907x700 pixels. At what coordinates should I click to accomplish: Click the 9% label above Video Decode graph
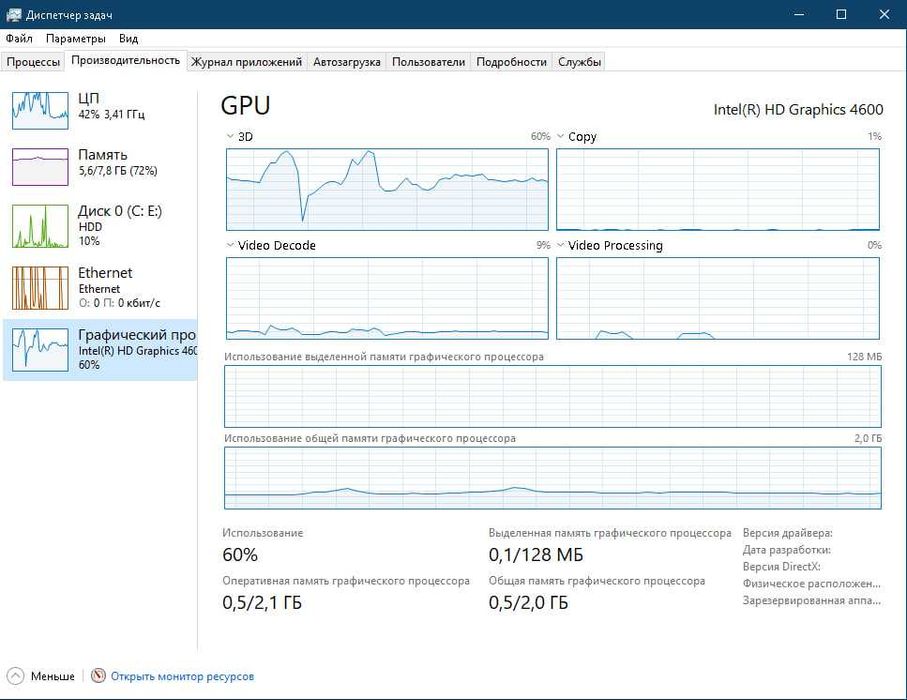(x=543, y=245)
